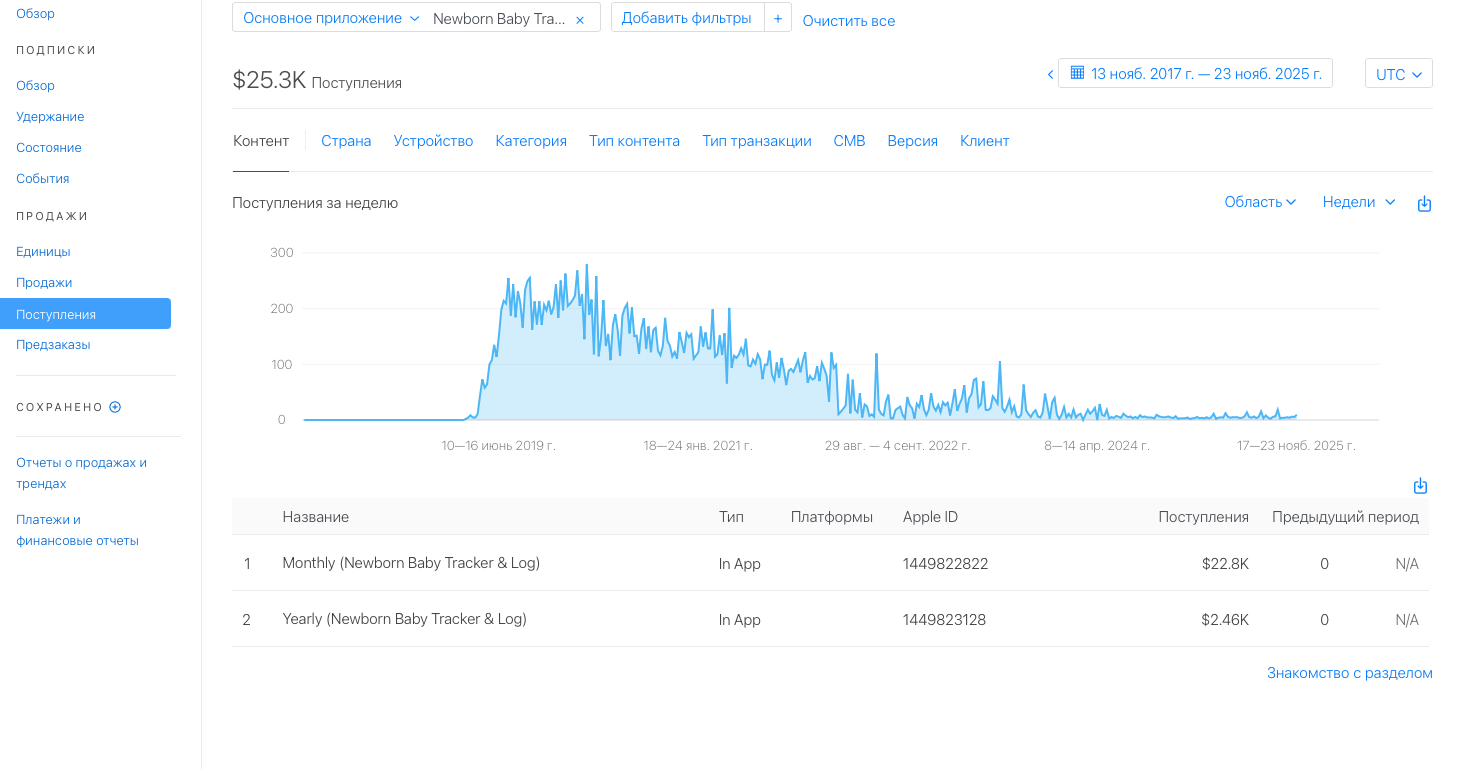Click the Платформы column header
Viewport: 1468px width, 769px height.
tap(832, 517)
